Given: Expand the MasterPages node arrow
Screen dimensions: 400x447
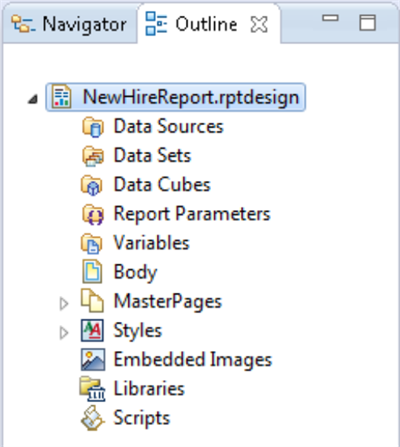Looking at the screenshot, I should 64,304.
